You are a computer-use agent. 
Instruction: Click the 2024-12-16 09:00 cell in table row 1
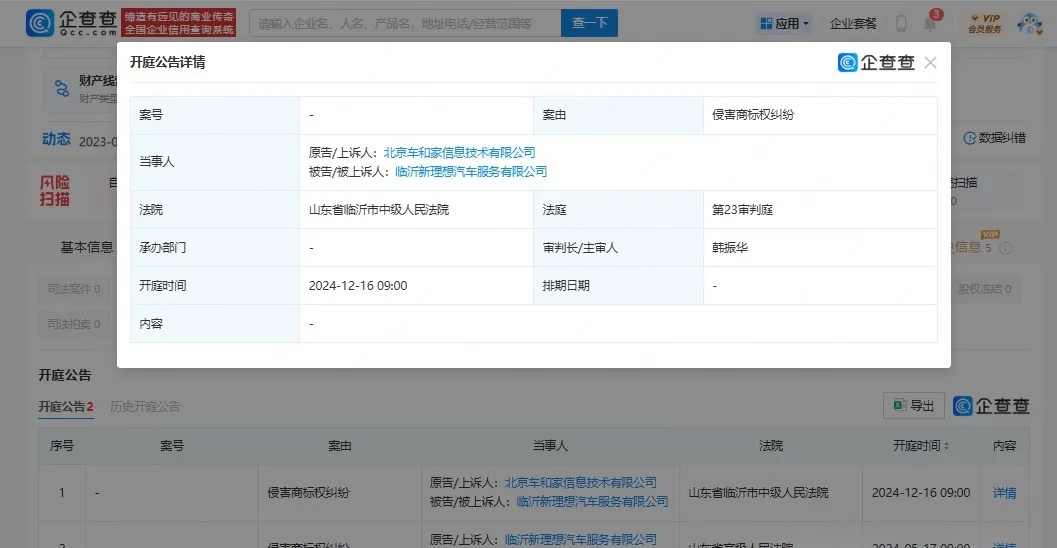(x=921, y=493)
